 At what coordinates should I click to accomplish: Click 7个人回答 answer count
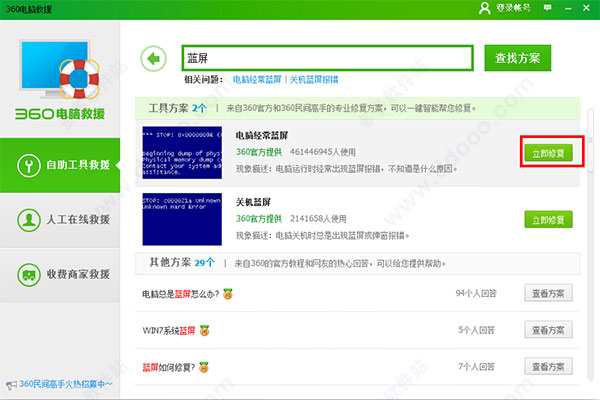point(476,367)
